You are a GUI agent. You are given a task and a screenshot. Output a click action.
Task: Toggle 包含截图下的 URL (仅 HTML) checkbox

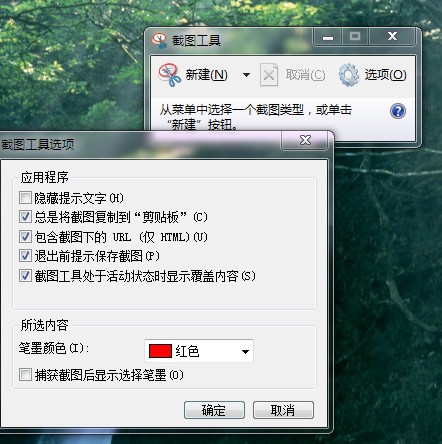pos(25,236)
